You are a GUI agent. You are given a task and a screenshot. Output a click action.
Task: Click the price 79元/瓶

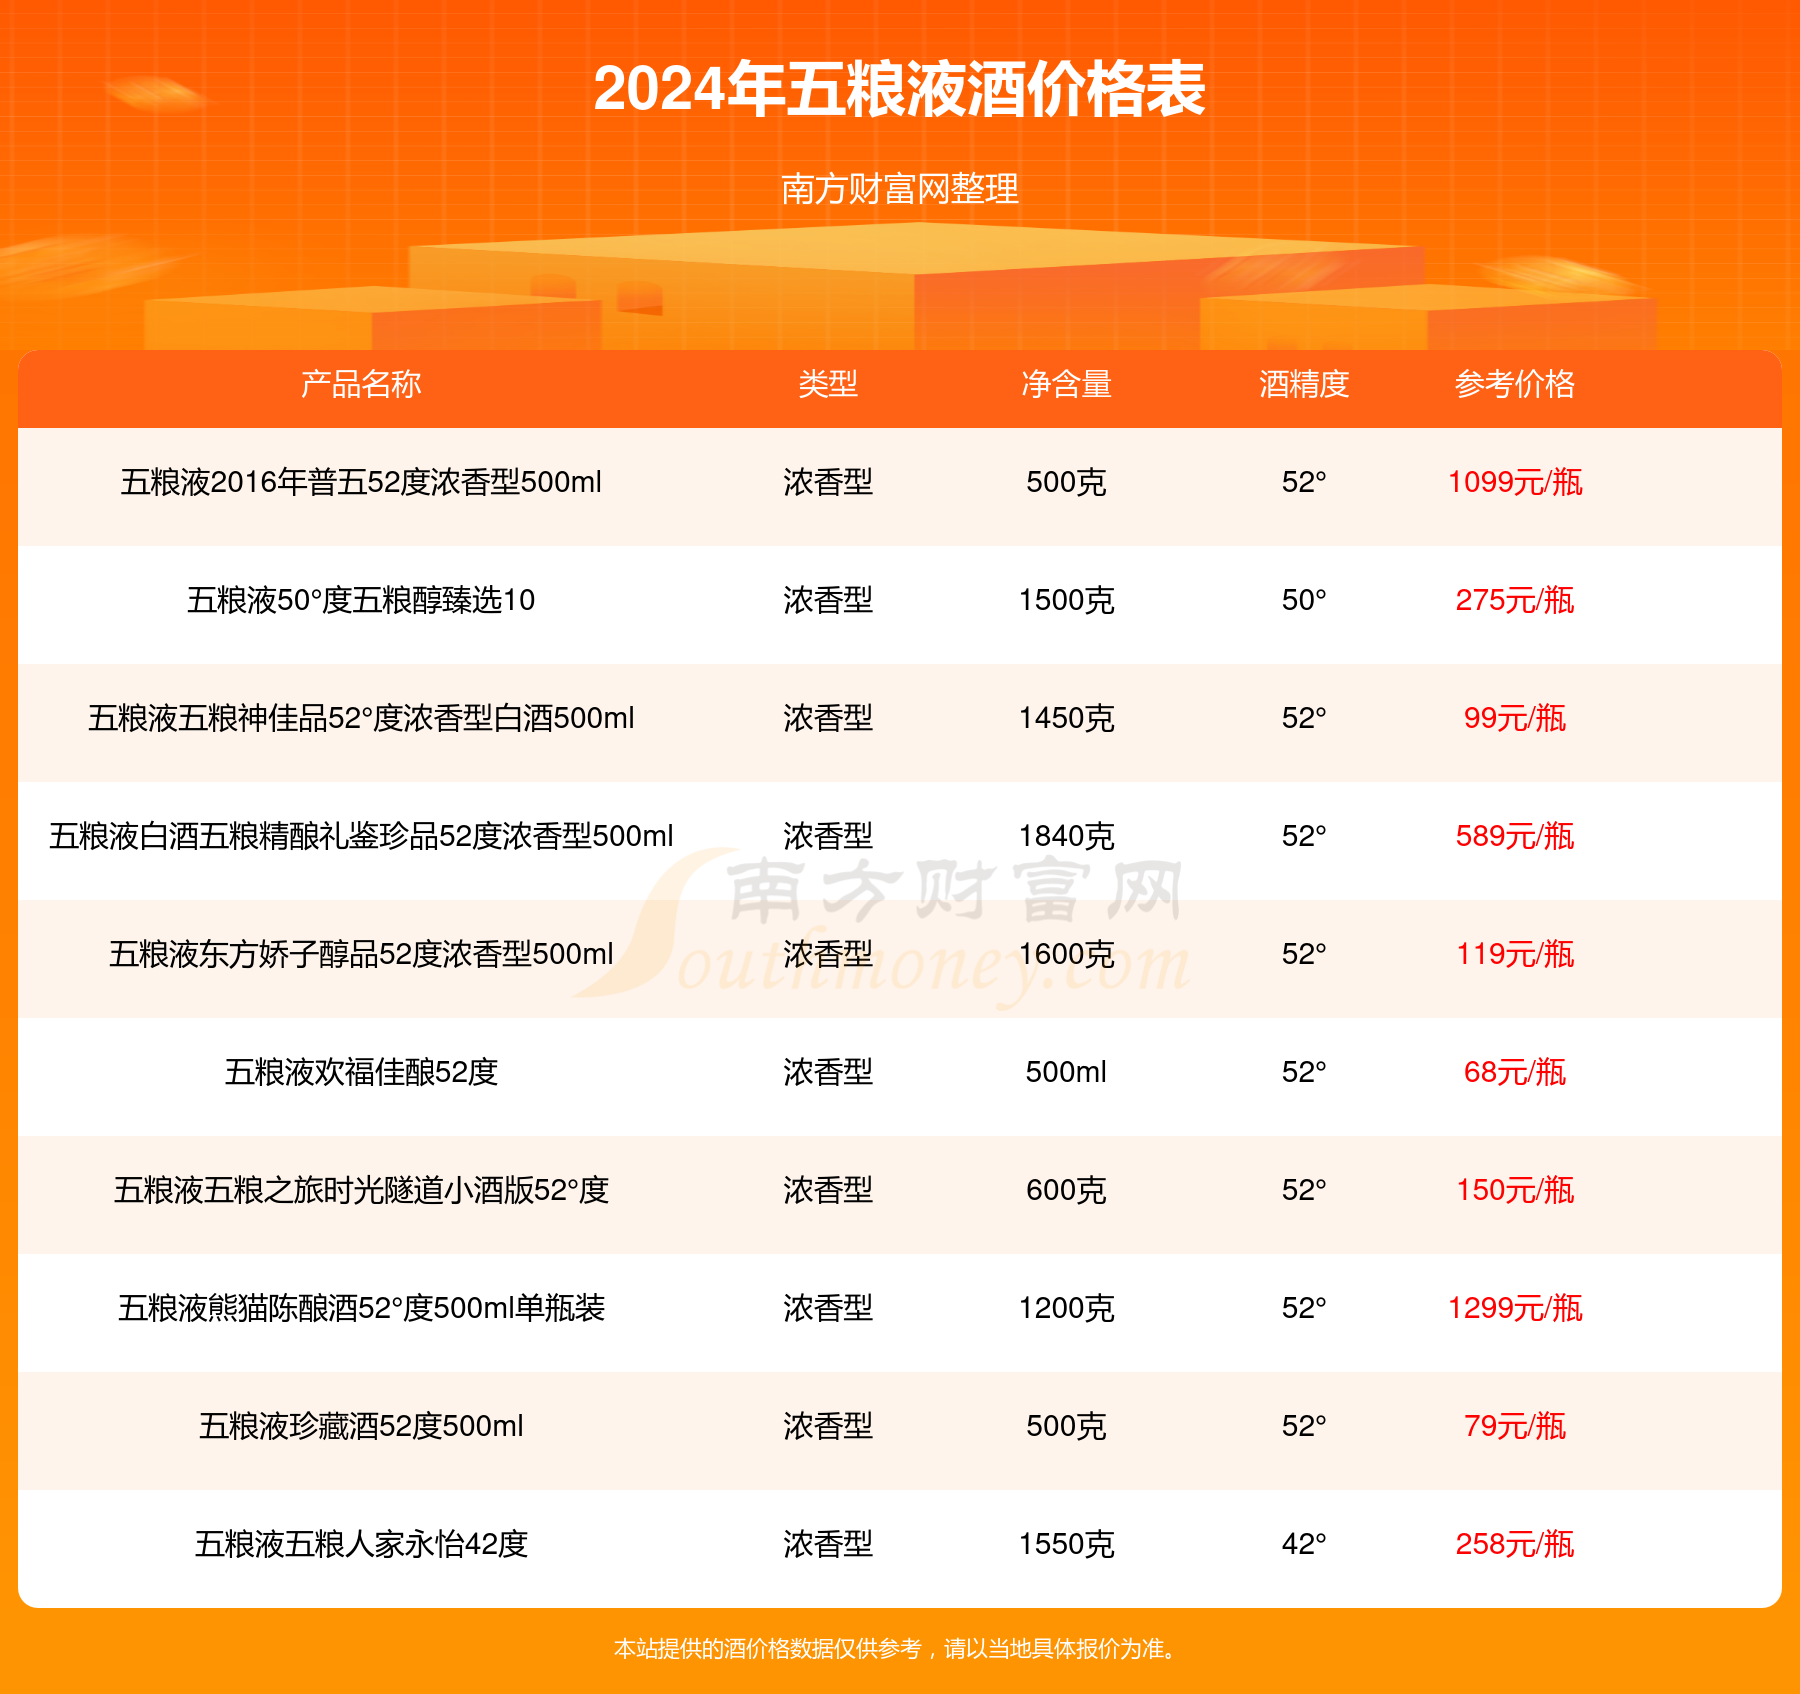[x=1515, y=1426]
